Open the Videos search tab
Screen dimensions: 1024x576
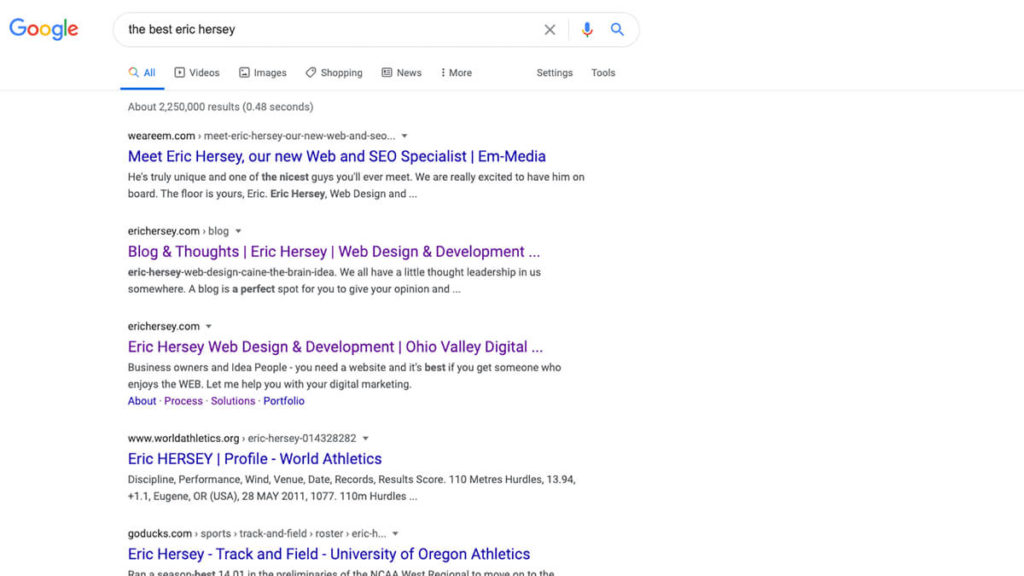pyautogui.click(x=197, y=73)
